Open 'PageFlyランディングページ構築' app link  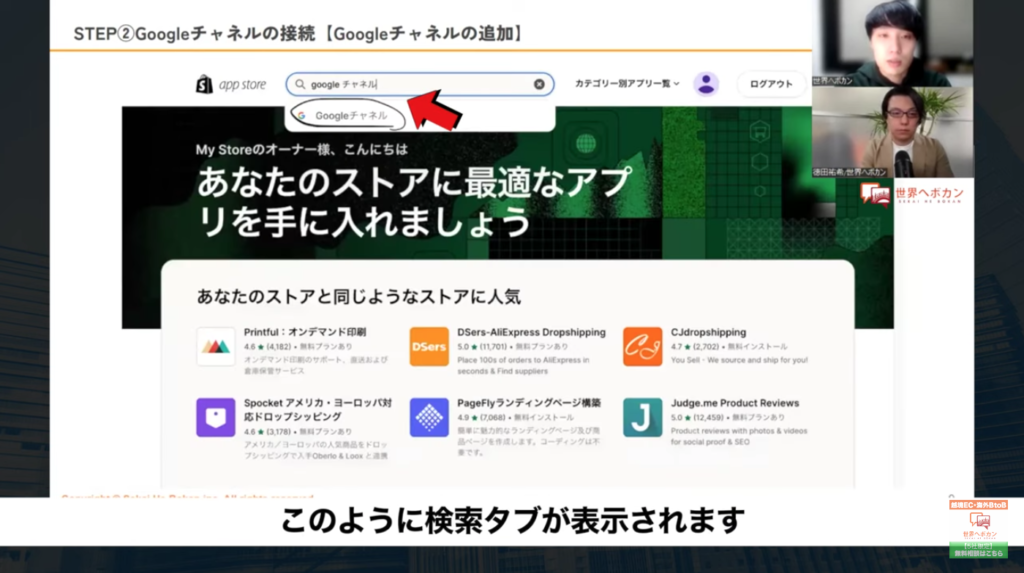(529, 403)
